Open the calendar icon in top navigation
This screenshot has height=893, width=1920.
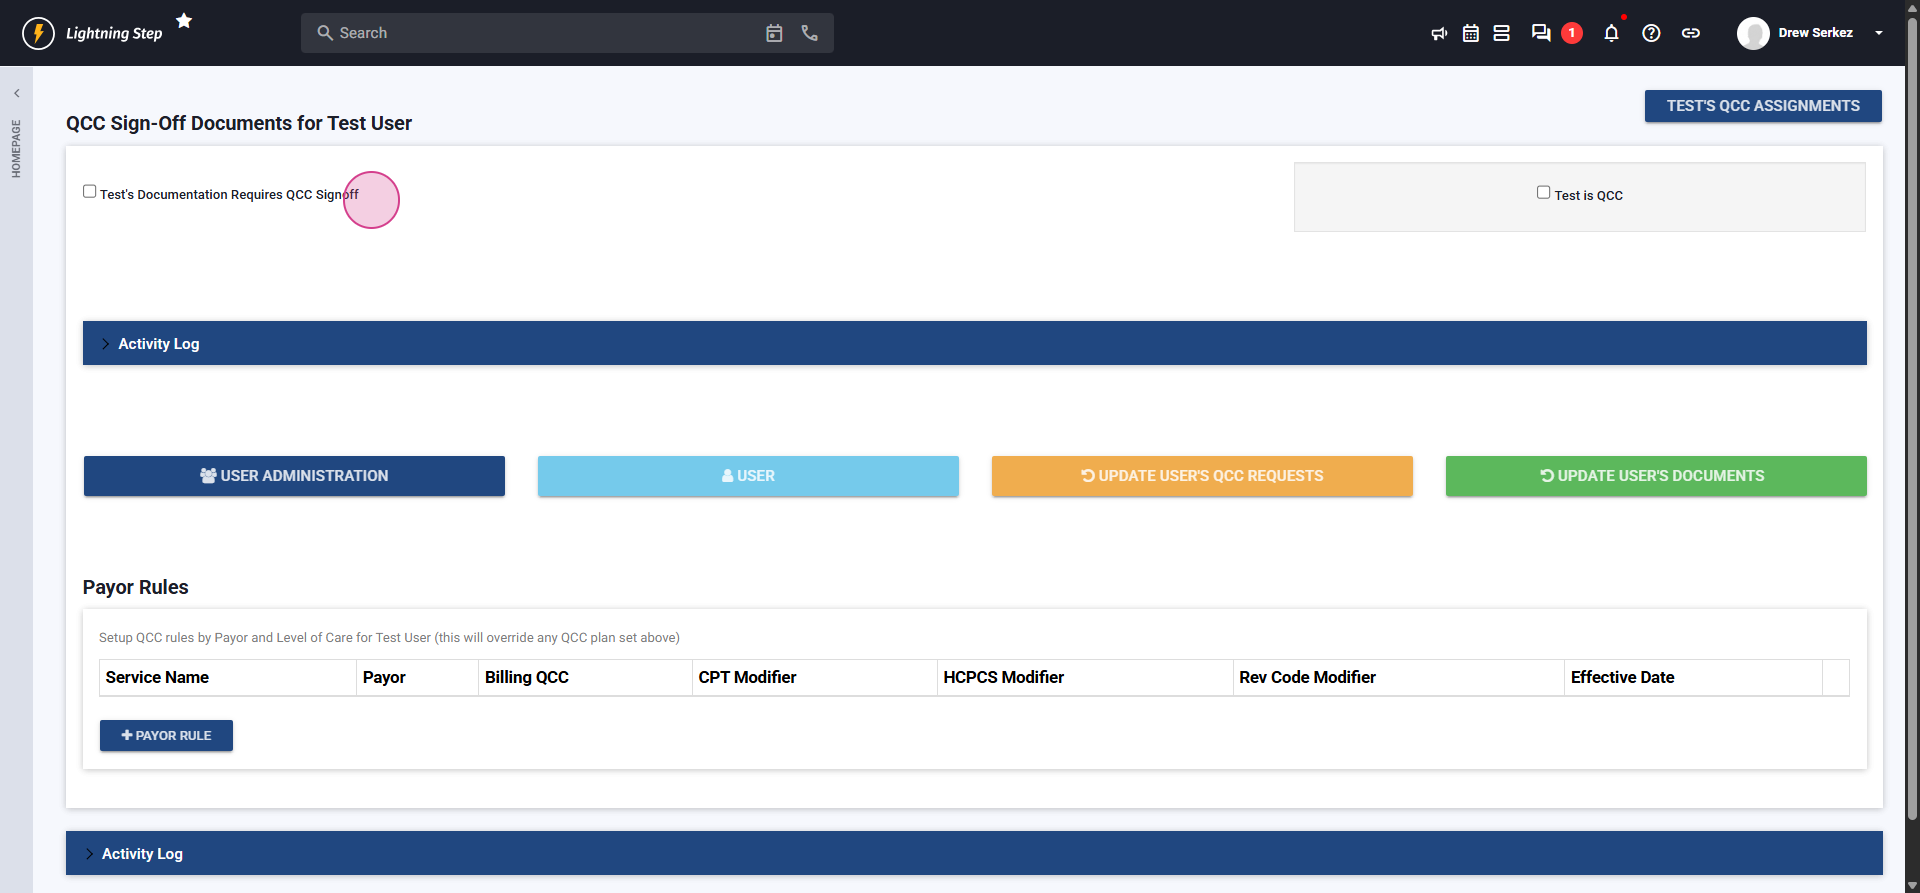(x=1470, y=33)
